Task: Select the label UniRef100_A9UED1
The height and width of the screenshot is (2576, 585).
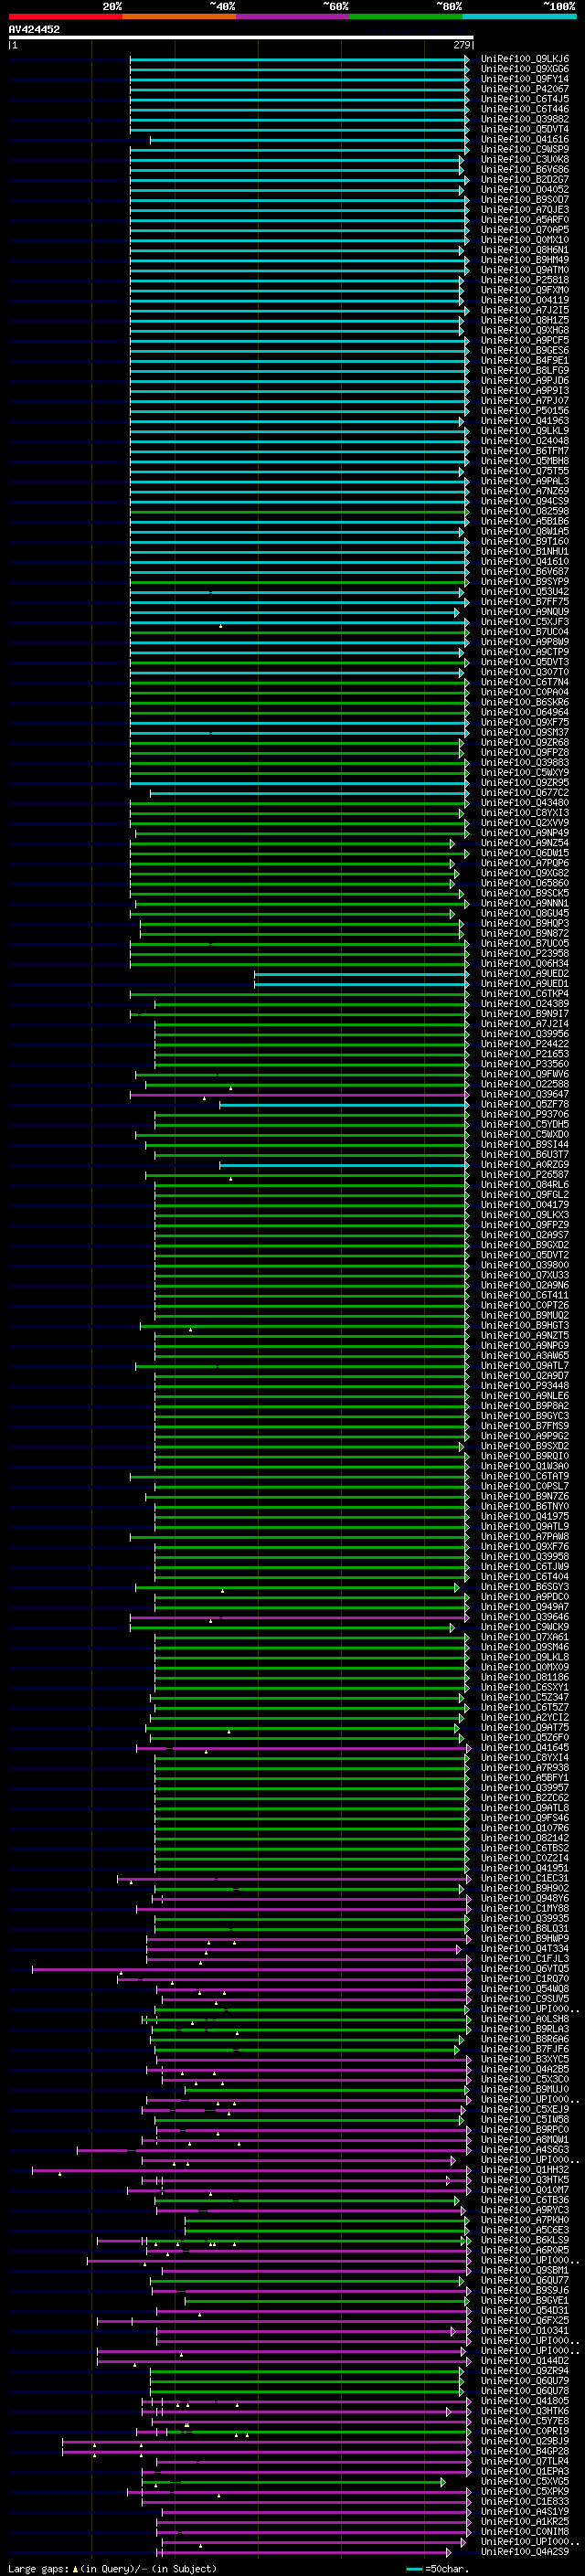Action: point(525,984)
